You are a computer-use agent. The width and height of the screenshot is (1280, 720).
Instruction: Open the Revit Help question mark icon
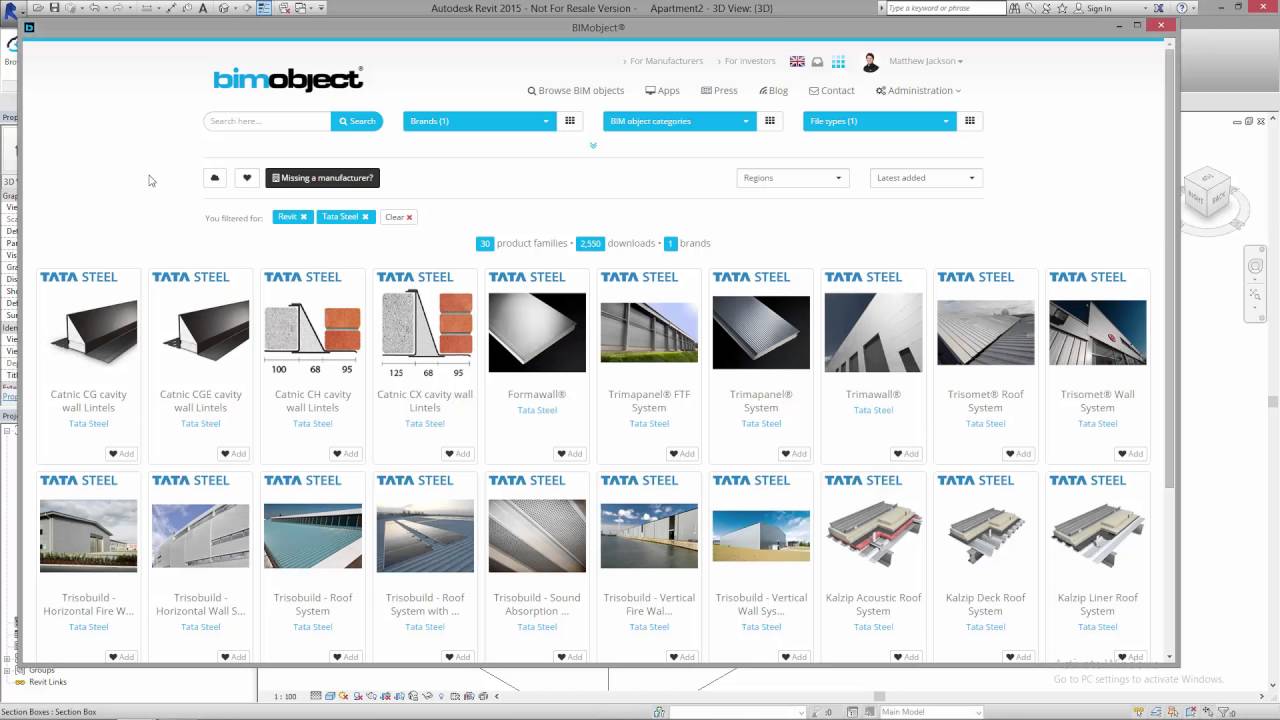[1181, 8]
